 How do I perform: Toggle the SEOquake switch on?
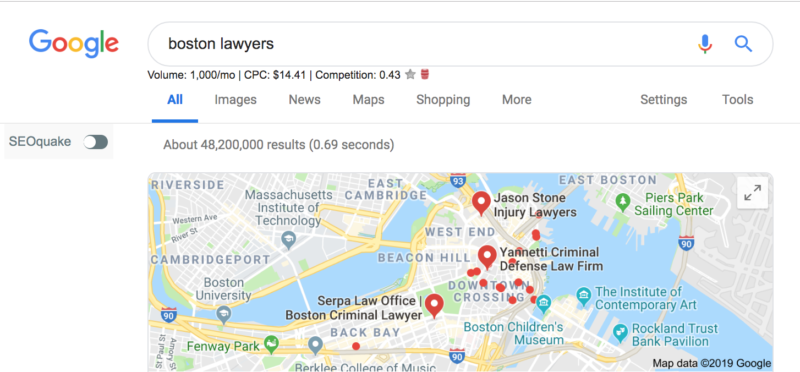(96, 142)
